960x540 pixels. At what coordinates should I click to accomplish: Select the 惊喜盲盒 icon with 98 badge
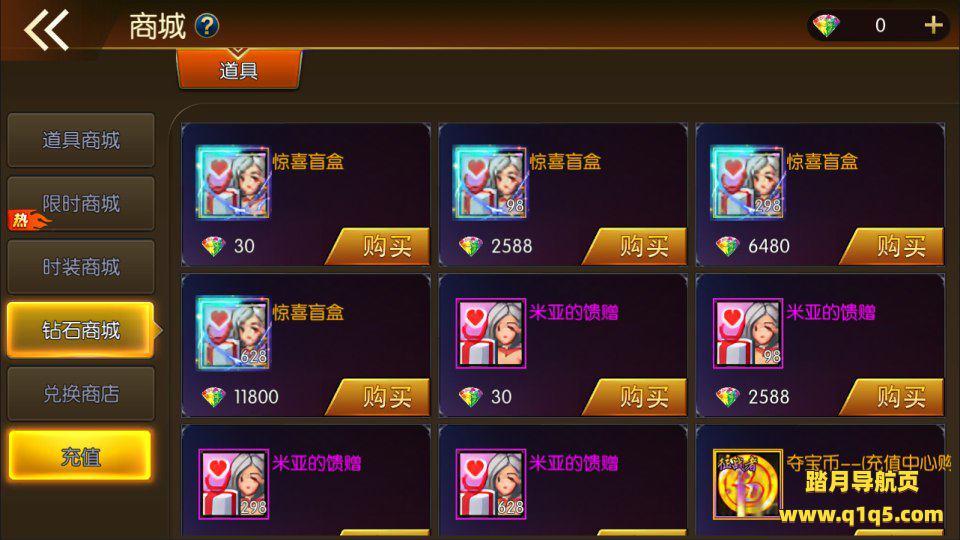(490, 182)
